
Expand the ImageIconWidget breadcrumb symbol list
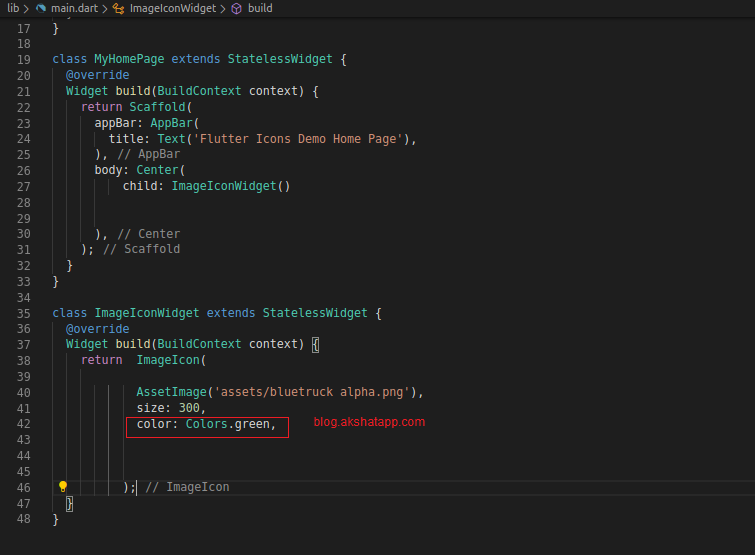pos(172,8)
